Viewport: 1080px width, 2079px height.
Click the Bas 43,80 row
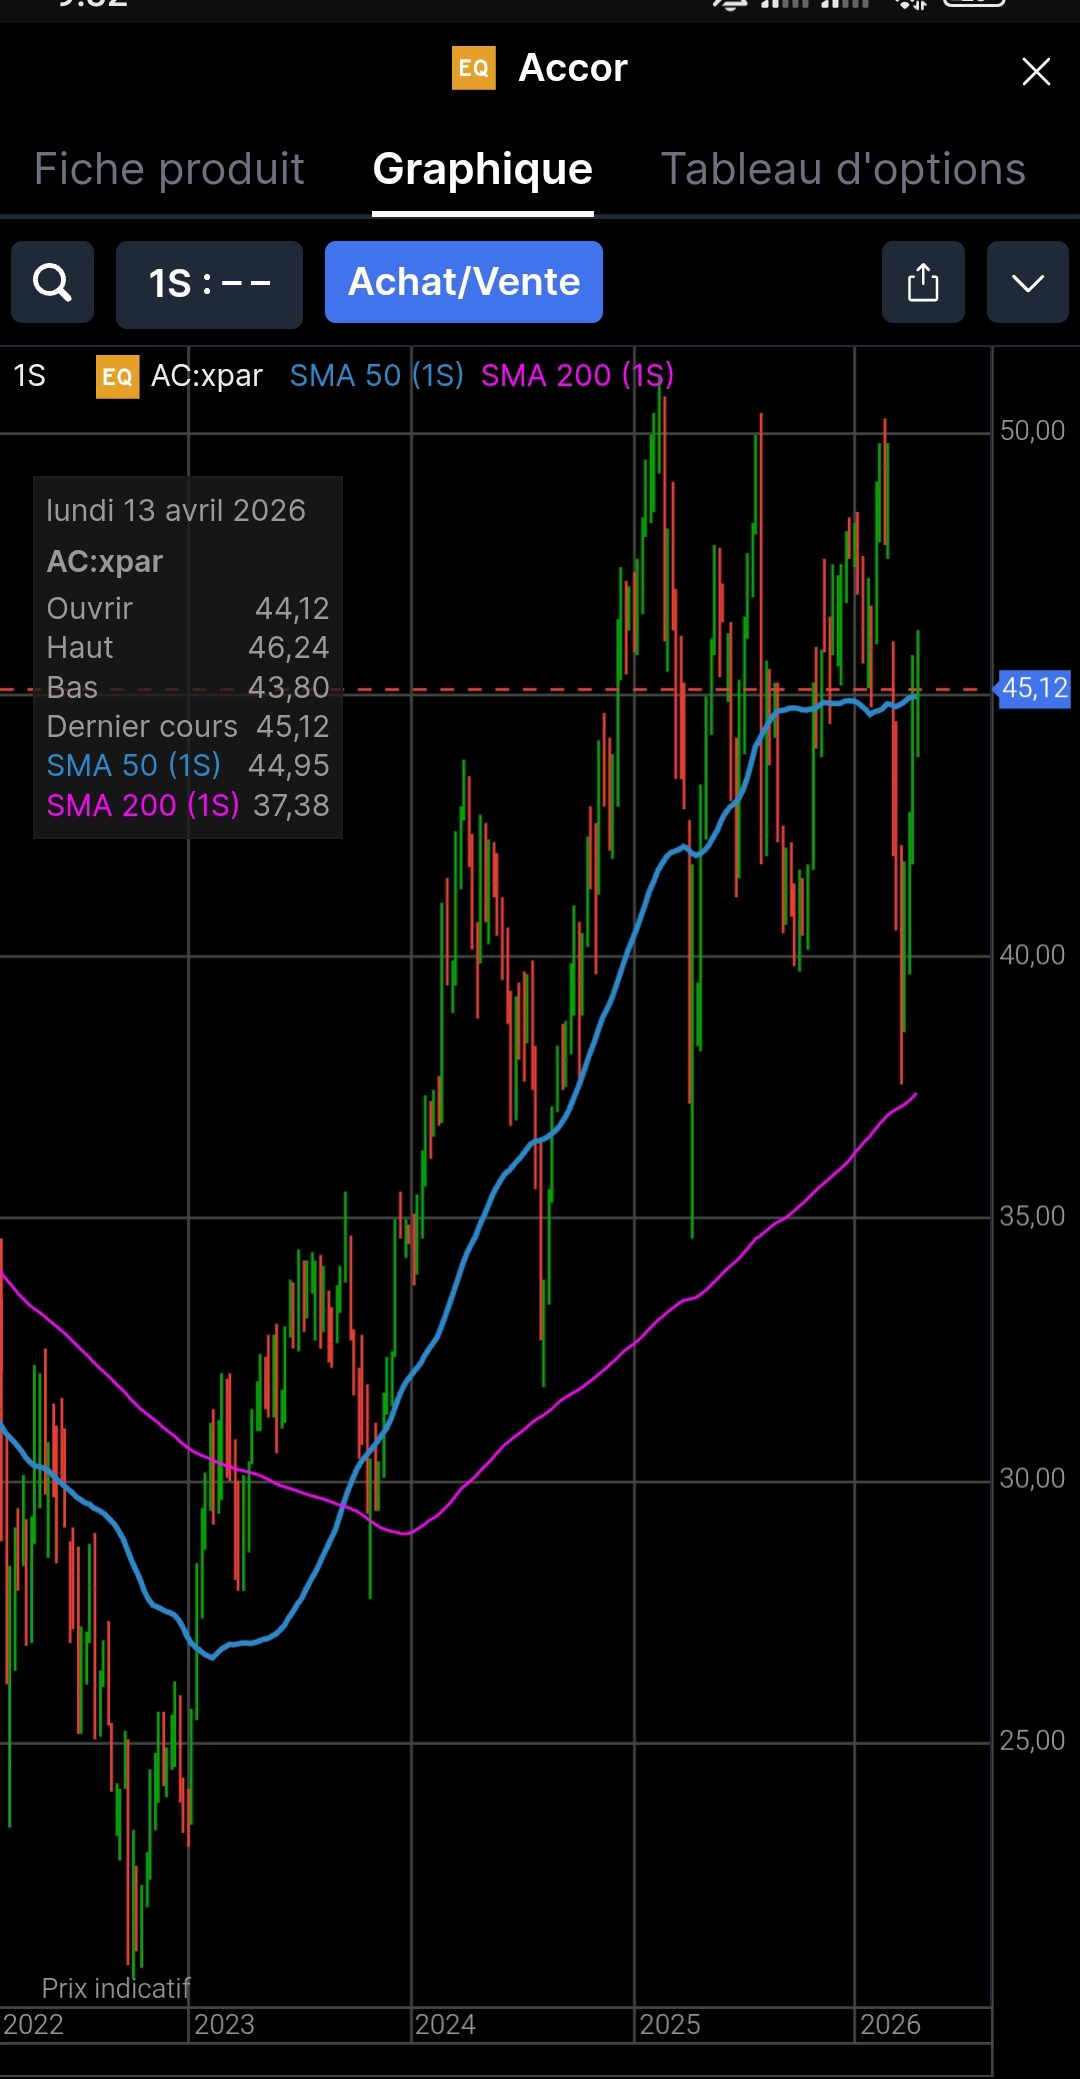click(188, 687)
